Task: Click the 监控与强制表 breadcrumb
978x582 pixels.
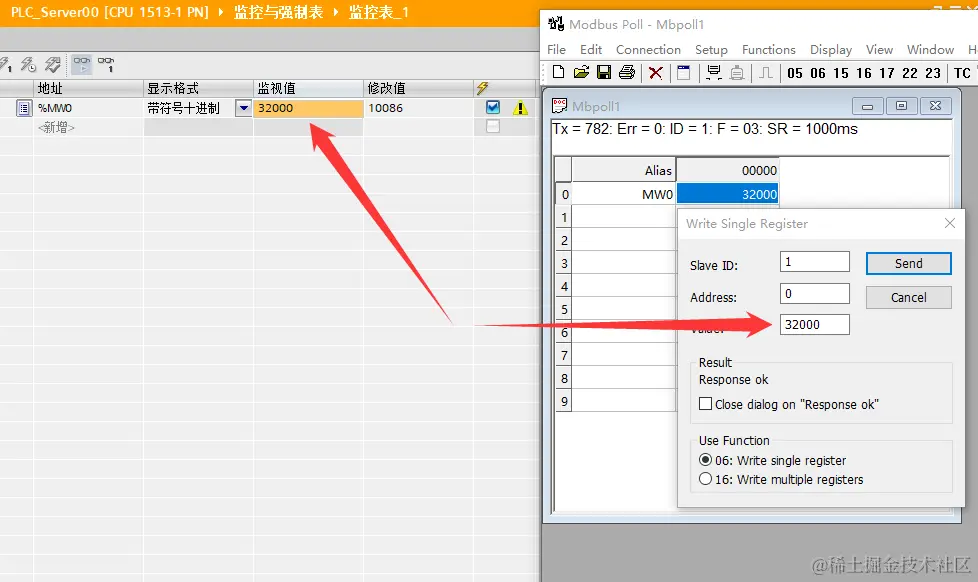Action: 278,12
